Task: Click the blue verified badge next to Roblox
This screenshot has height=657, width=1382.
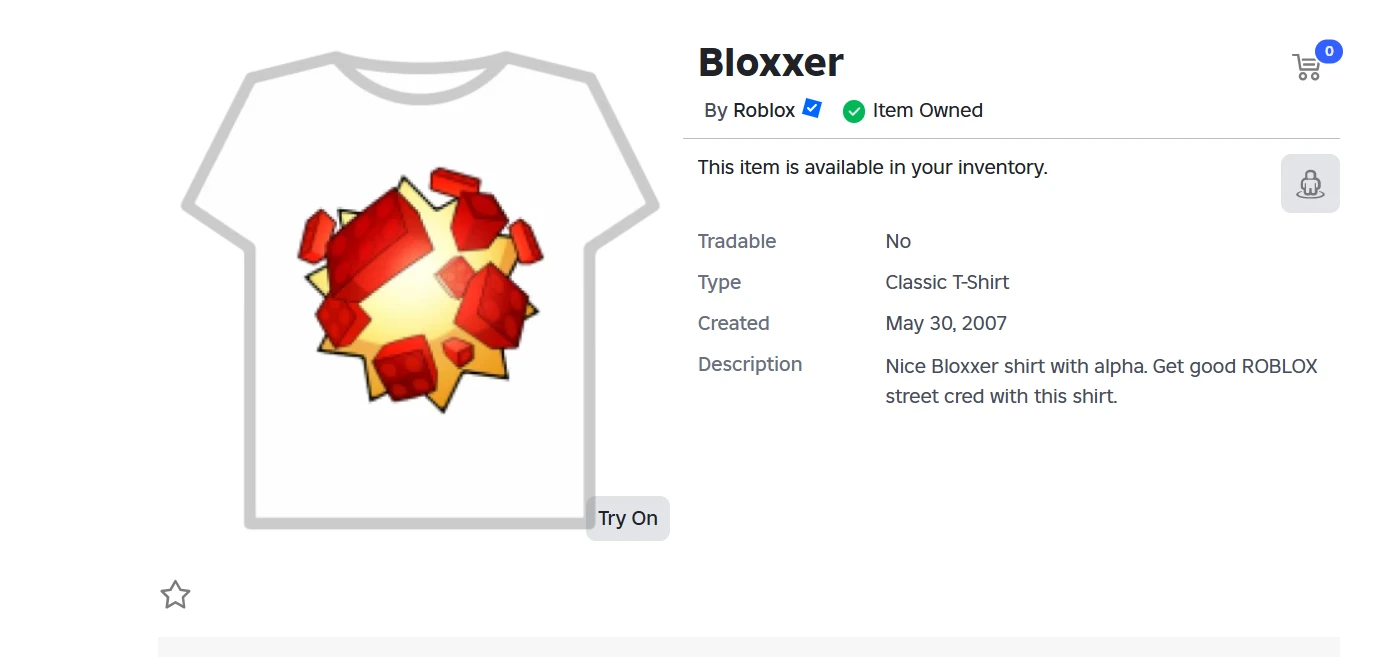Action: tap(812, 109)
